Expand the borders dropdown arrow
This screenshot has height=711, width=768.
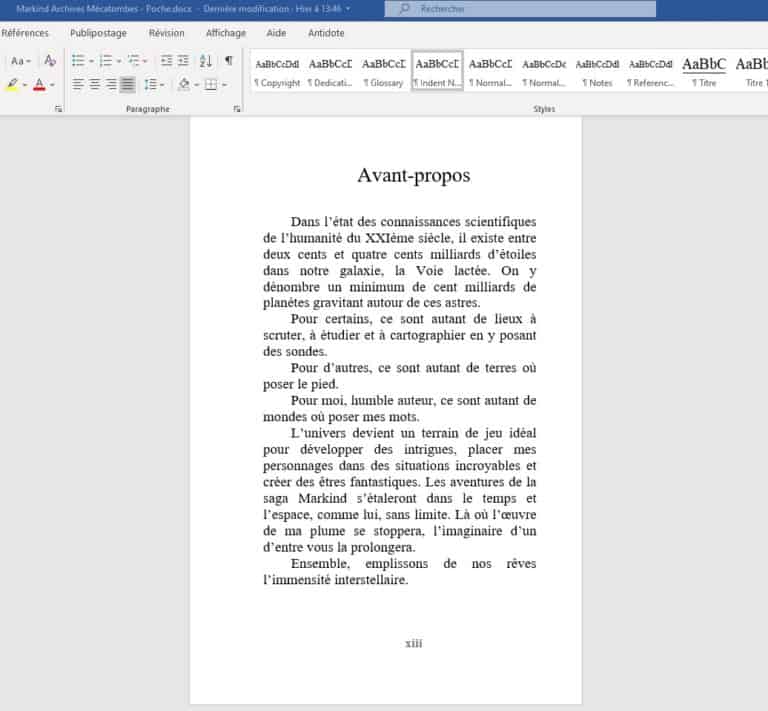223,85
